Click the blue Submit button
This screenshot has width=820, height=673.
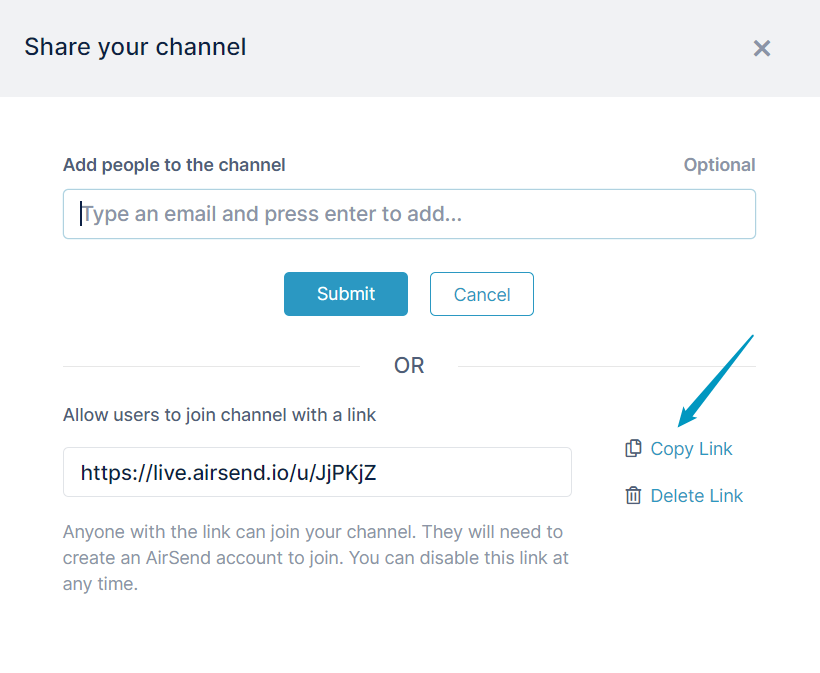(x=346, y=294)
